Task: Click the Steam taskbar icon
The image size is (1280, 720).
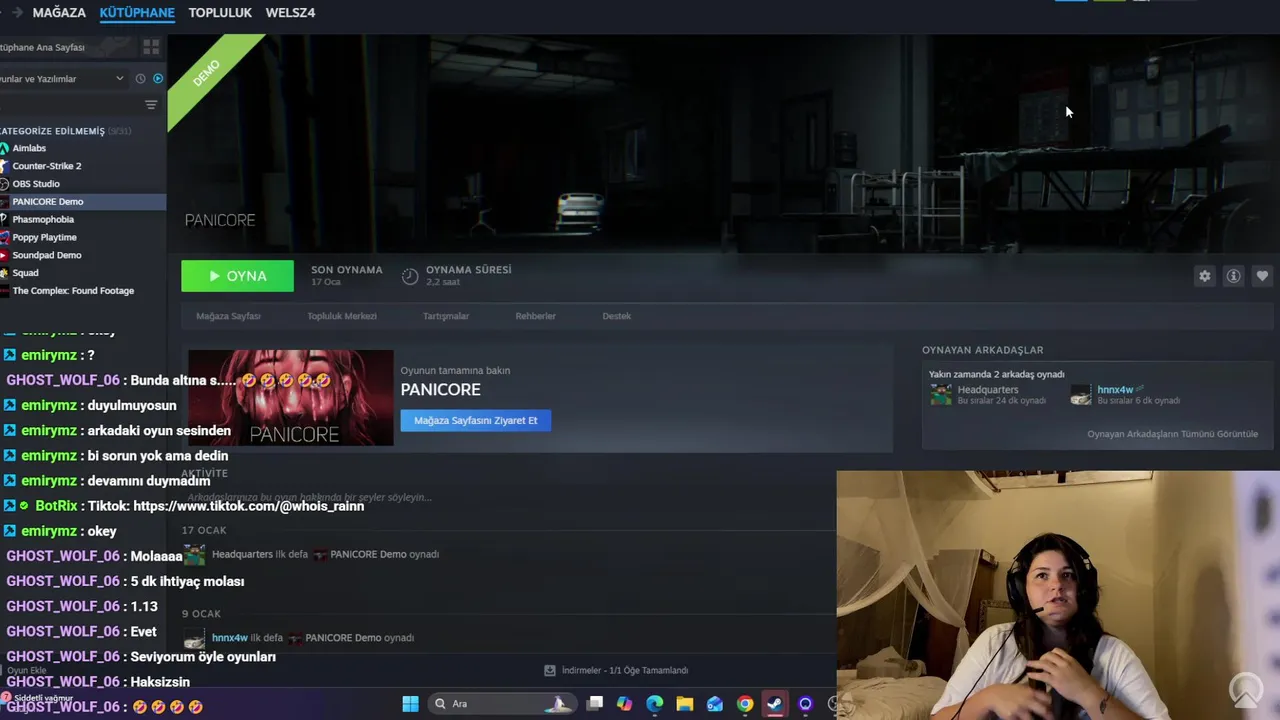Action: point(775,704)
